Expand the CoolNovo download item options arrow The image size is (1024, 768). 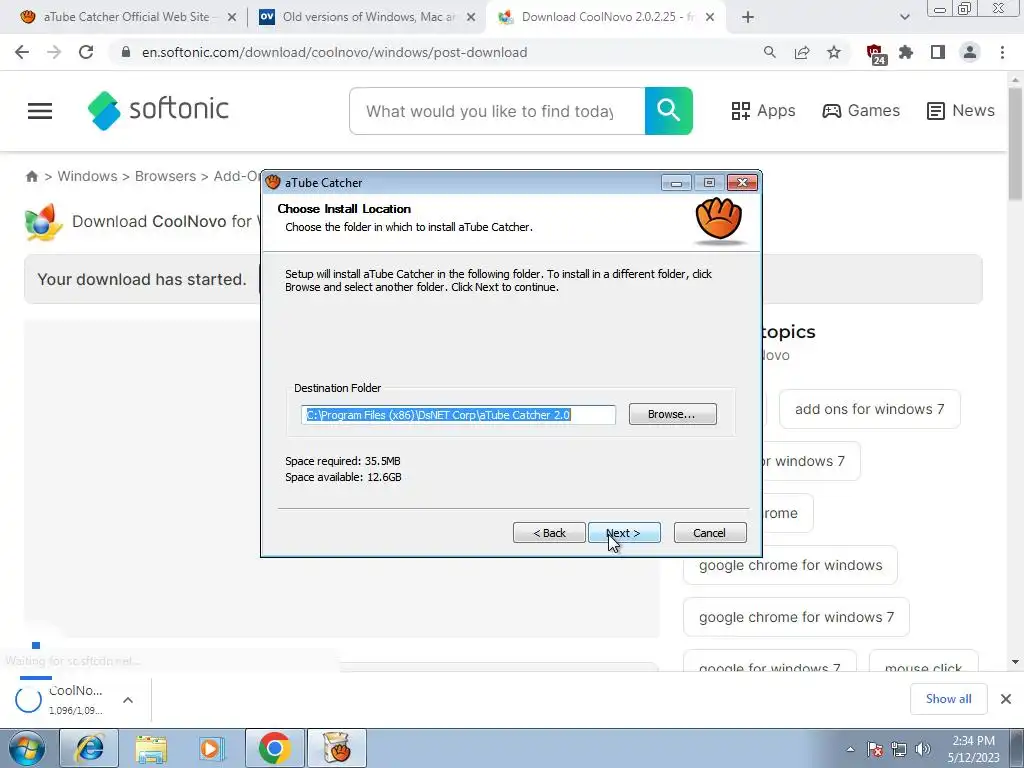[128, 700]
